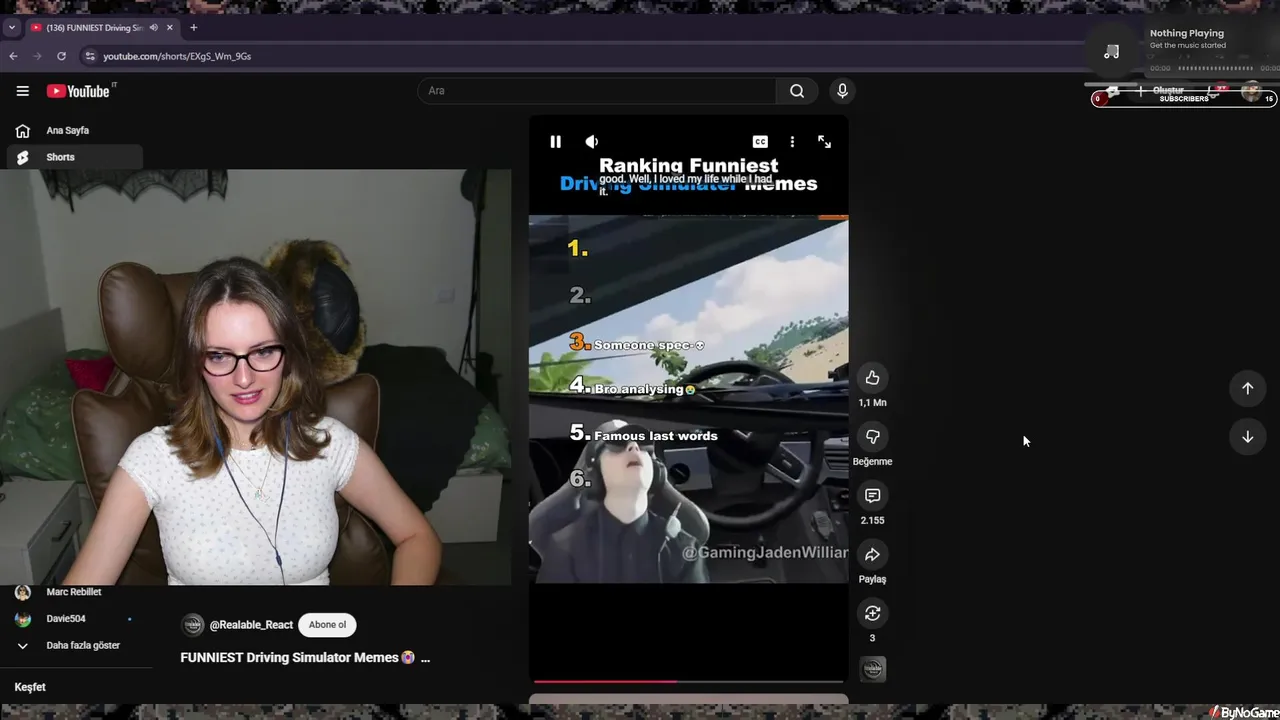Like the Short with thumbs up
This screenshot has height=720, width=1280.
[872, 378]
